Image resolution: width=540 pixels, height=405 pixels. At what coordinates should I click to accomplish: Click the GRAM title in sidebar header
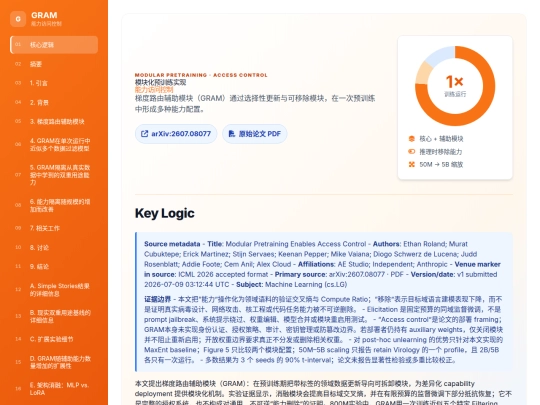pos(44,15)
